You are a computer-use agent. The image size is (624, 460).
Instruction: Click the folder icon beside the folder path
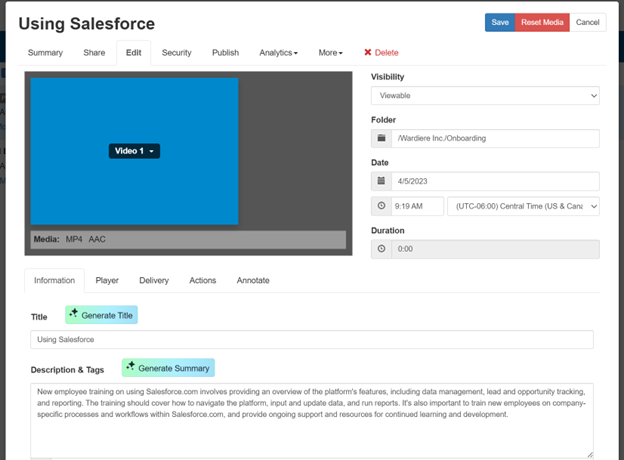380,138
